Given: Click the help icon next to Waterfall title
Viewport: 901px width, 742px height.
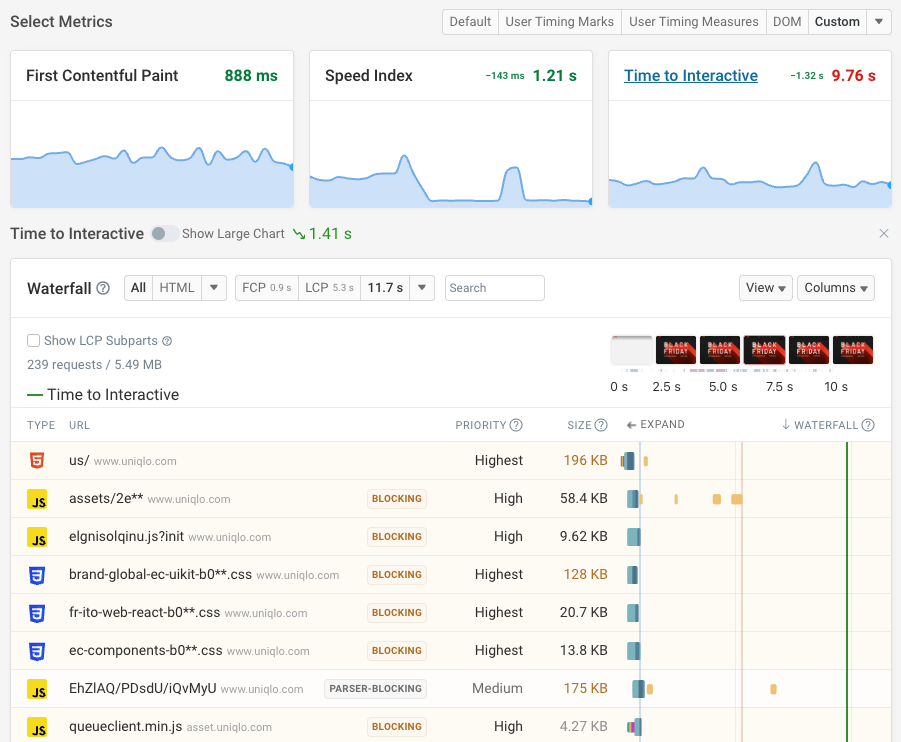Looking at the screenshot, I should click(103, 288).
